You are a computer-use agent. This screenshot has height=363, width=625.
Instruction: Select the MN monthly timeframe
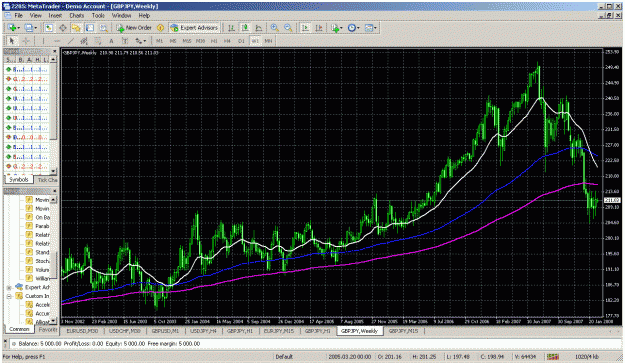click(268, 41)
